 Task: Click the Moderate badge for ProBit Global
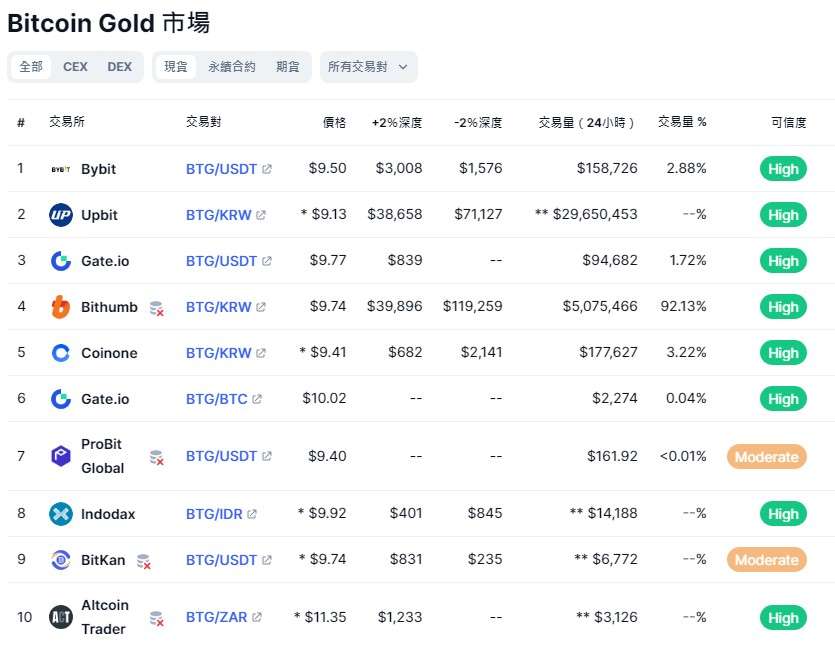click(766, 457)
